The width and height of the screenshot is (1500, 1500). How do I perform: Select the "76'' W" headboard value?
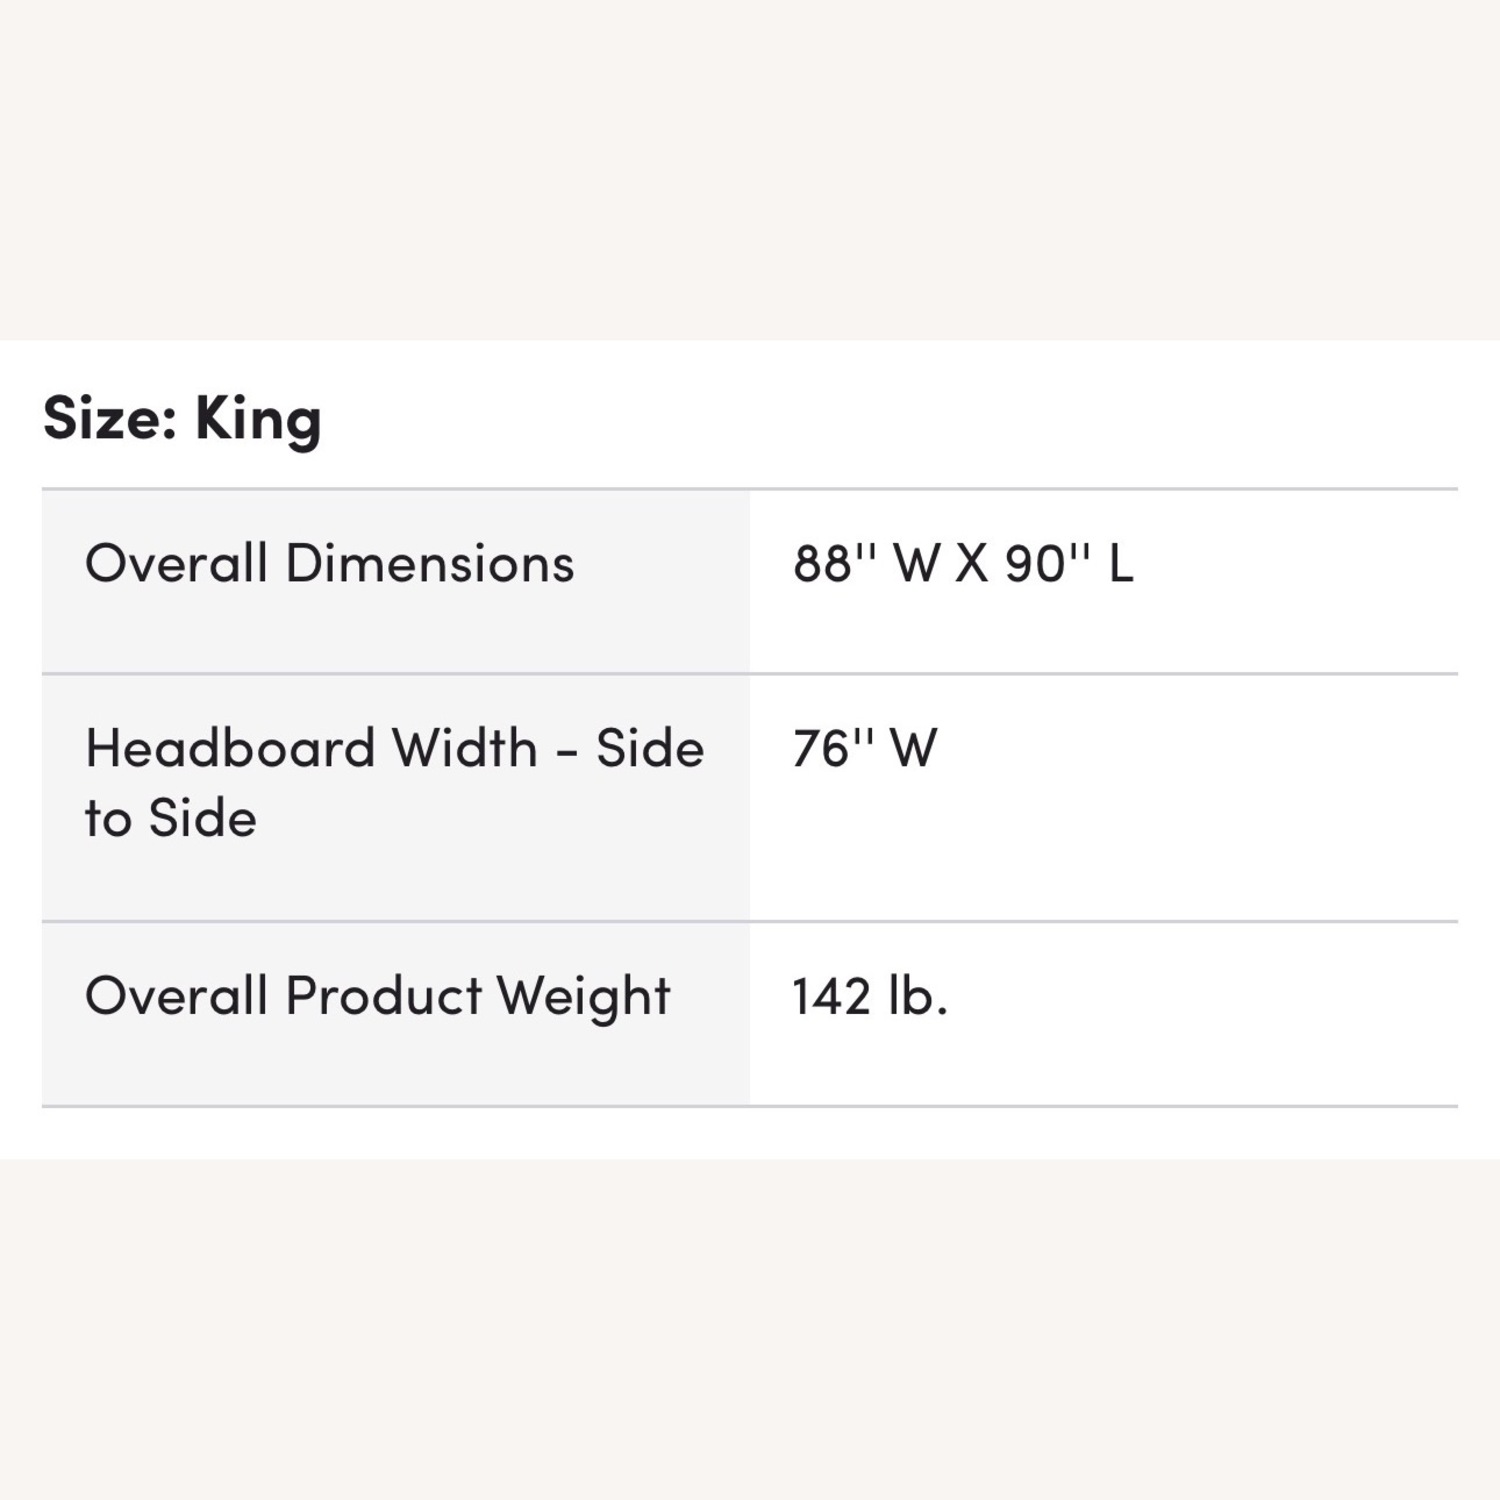click(865, 748)
